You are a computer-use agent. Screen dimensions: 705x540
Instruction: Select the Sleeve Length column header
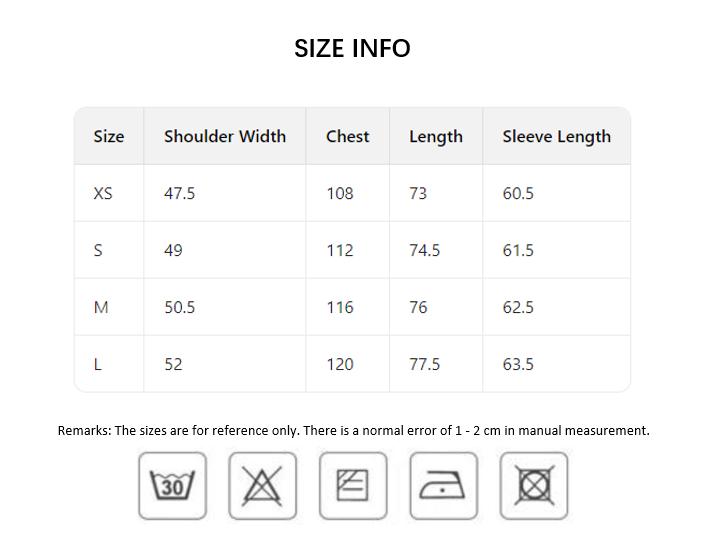tap(557, 137)
